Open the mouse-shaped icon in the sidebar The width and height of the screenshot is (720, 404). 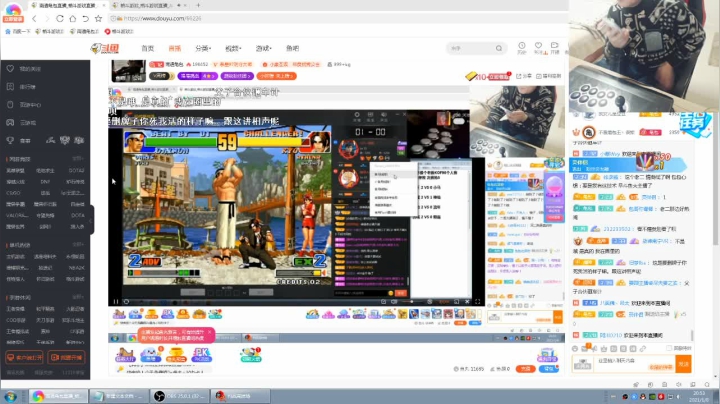(10, 105)
